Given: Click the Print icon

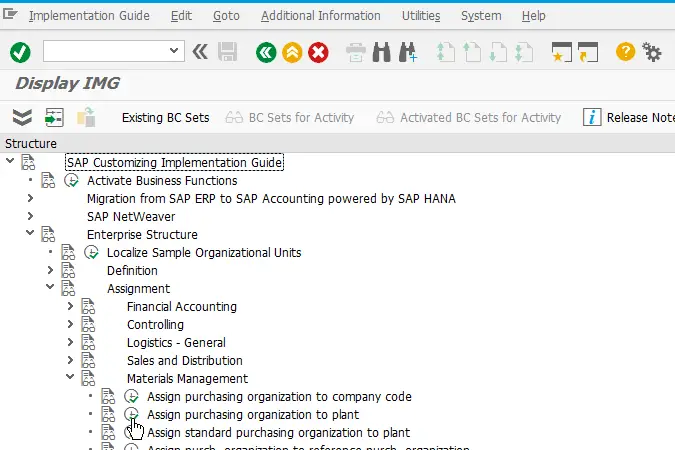Looking at the screenshot, I should (x=356, y=53).
